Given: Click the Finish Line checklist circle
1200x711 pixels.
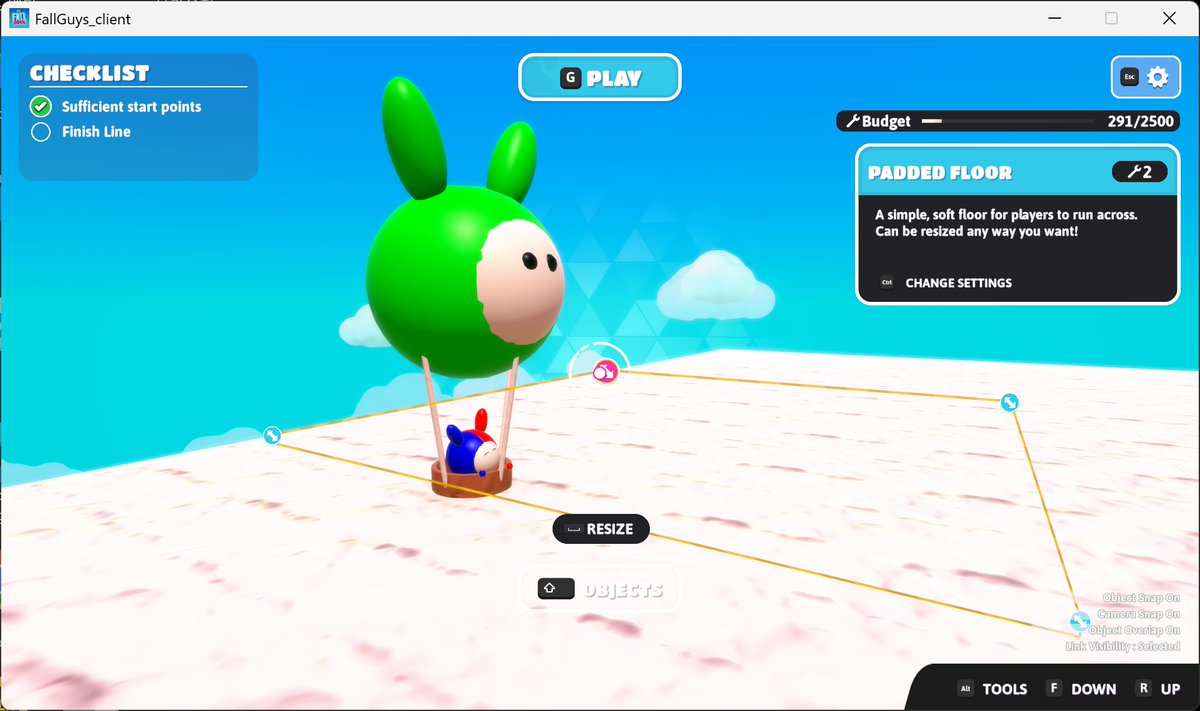Looking at the screenshot, I should 41,132.
